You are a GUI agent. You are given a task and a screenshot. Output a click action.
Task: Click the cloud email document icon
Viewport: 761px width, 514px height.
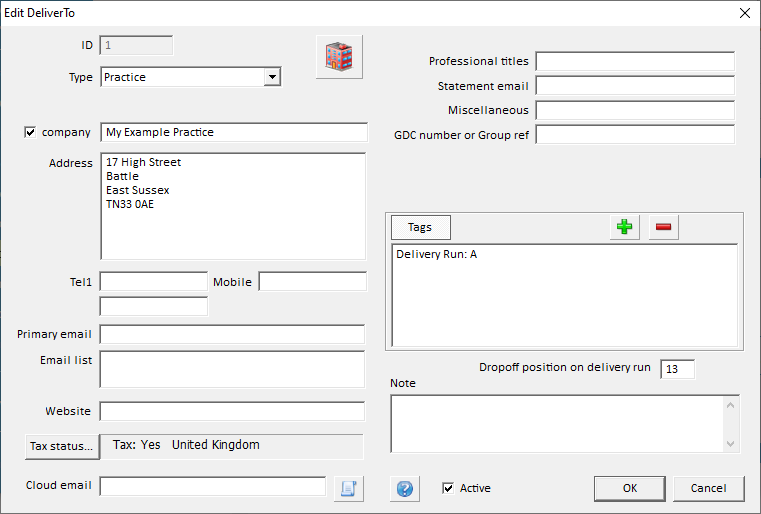click(349, 488)
